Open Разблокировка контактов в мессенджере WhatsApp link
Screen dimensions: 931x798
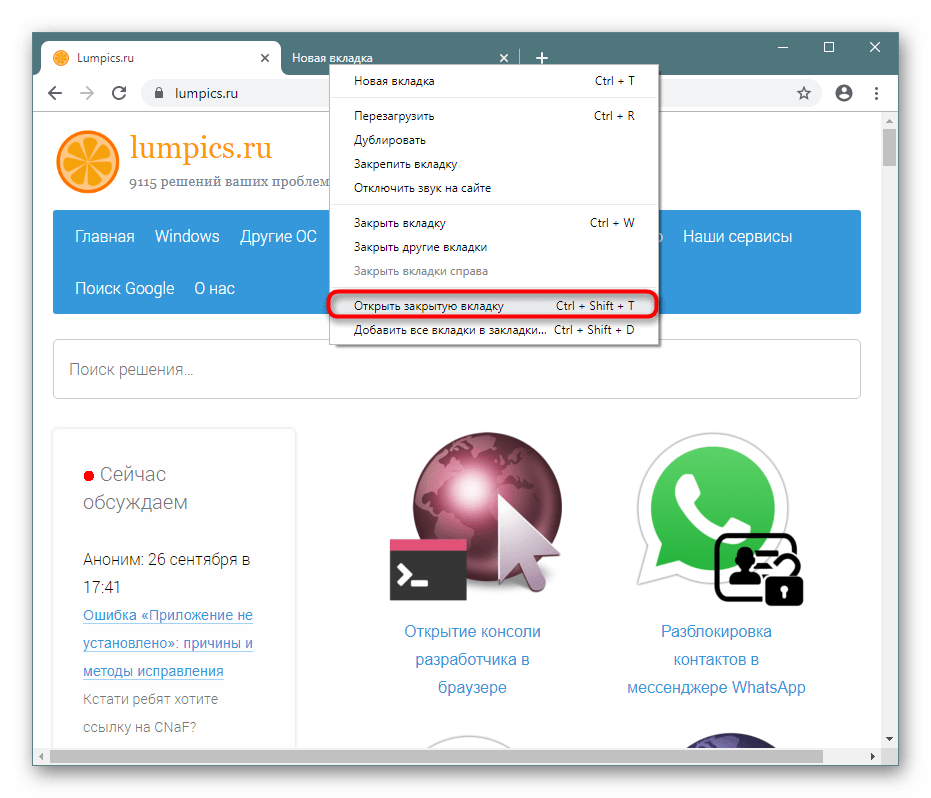pos(716,659)
